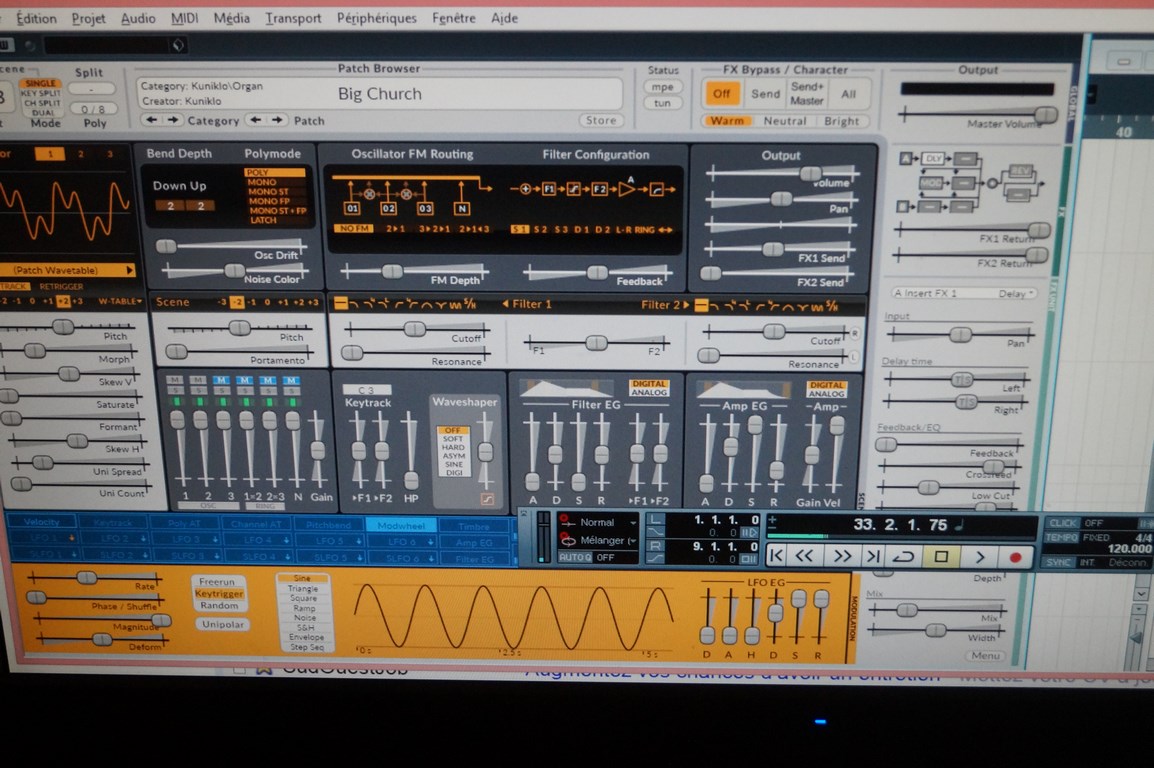Click the Store button to save the patch
The height and width of the screenshot is (768, 1154).
tap(600, 120)
